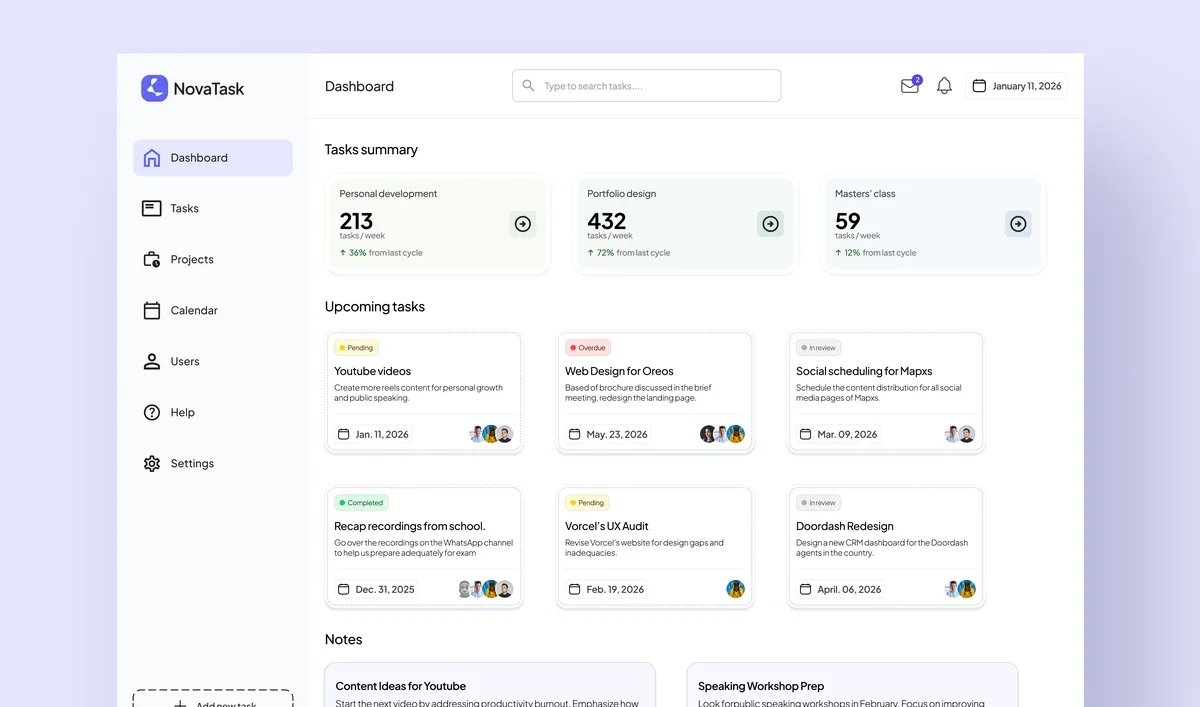The width and height of the screenshot is (1200, 707).
Task: Click the Dec. 31, 2025 due date
Action: pyautogui.click(x=385, y=589)
